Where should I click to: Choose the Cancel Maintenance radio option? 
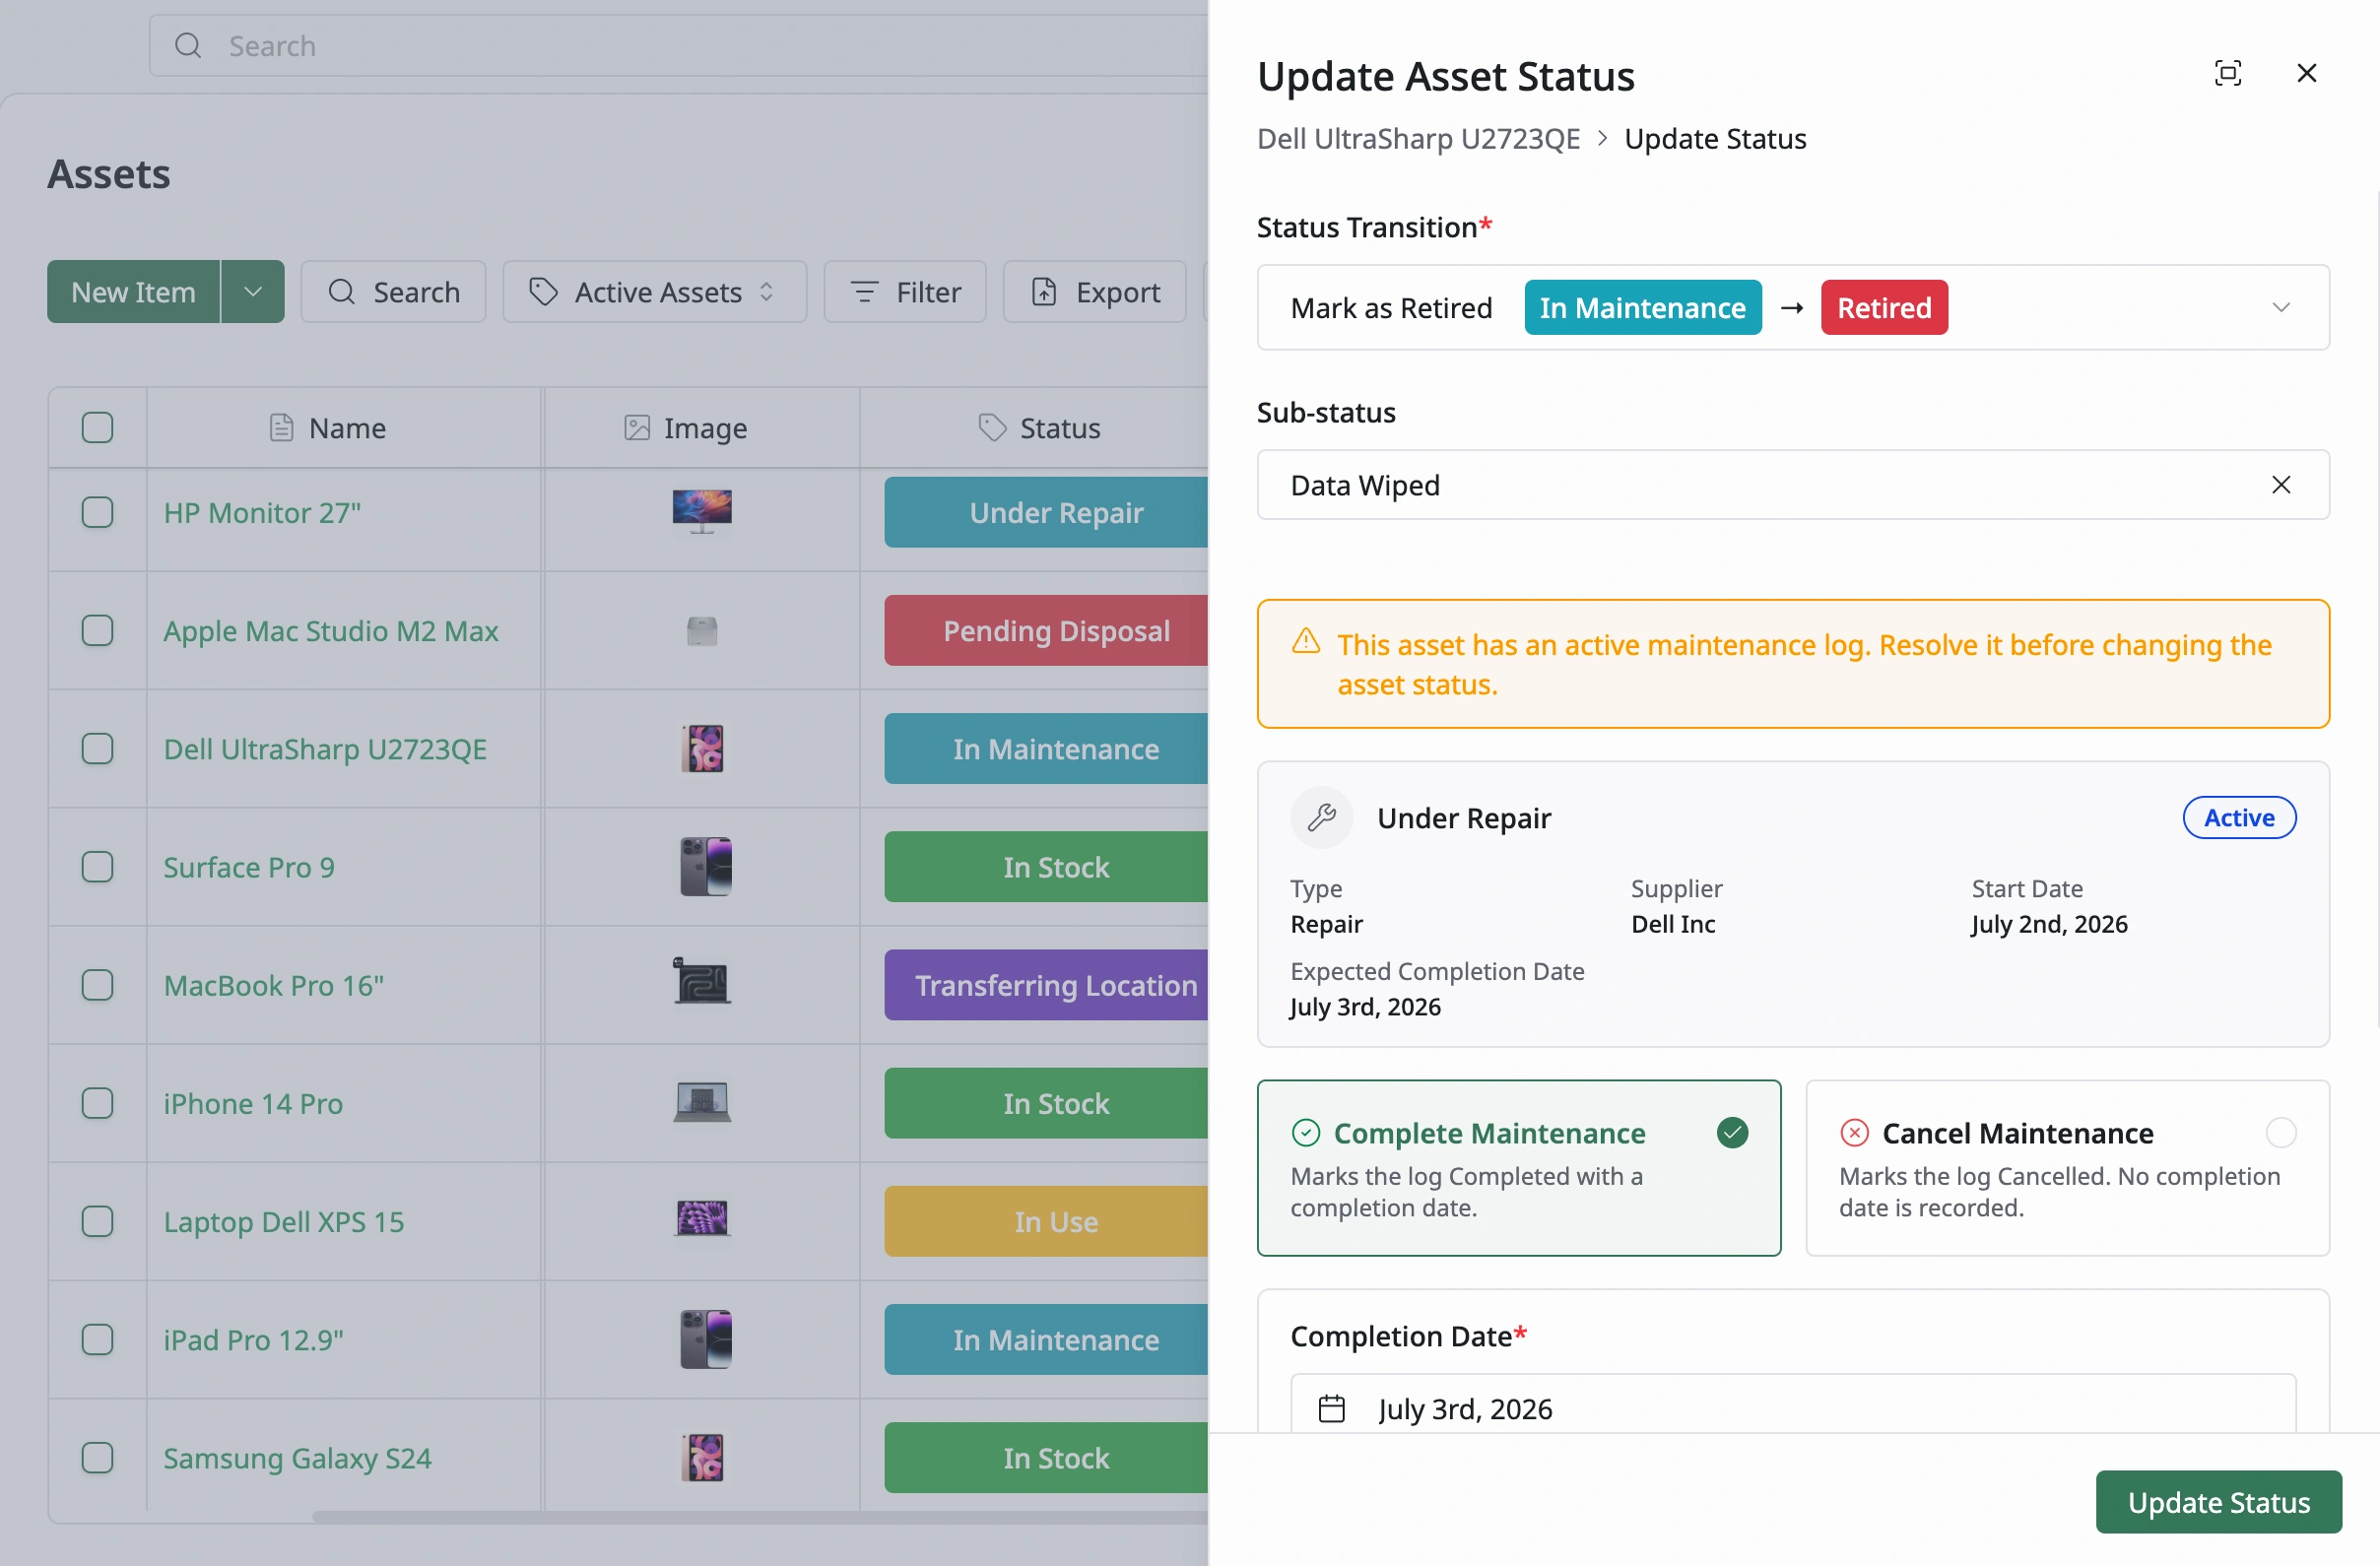point(2280,1132)
